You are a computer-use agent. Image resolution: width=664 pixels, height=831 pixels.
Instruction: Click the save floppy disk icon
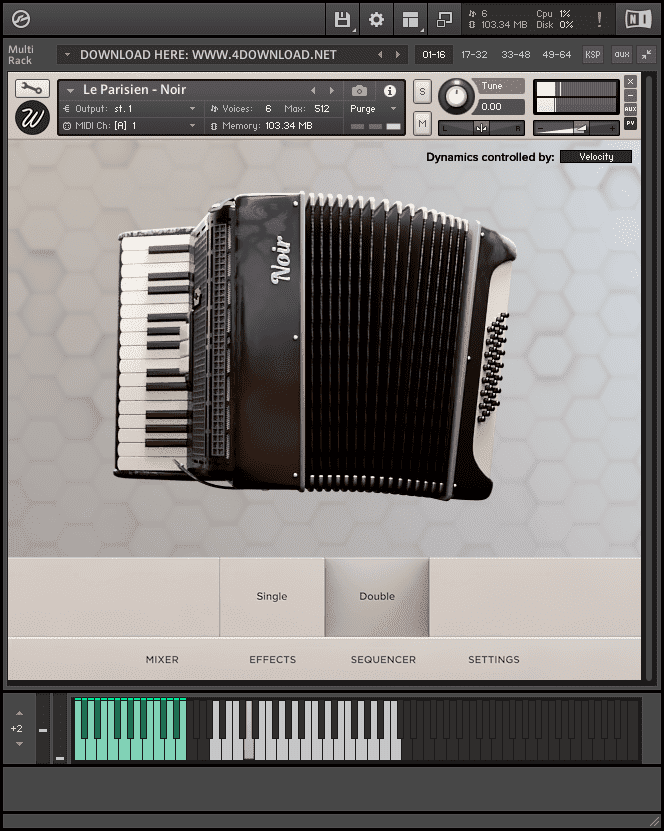(x=342, y=19)
